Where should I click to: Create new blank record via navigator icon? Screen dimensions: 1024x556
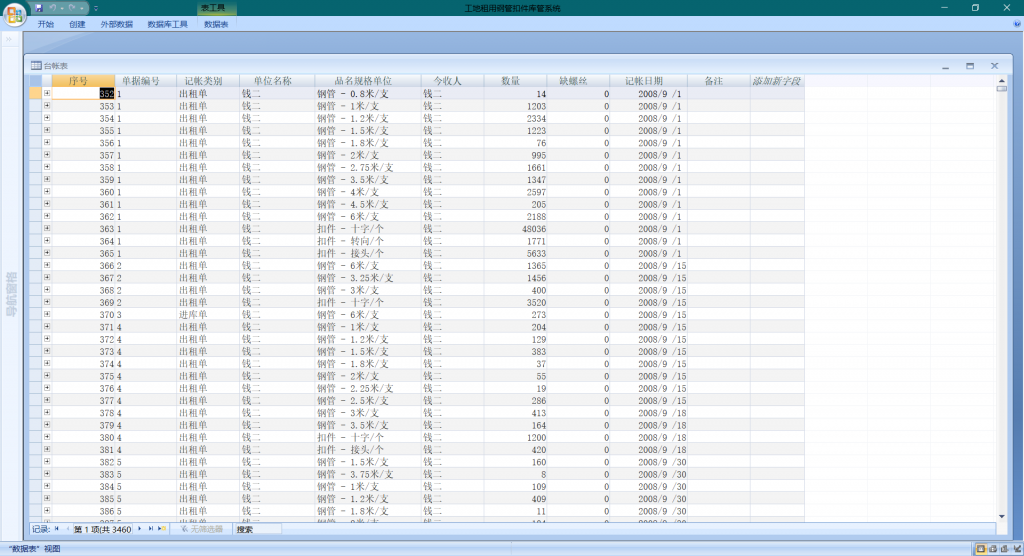[162, 528]
